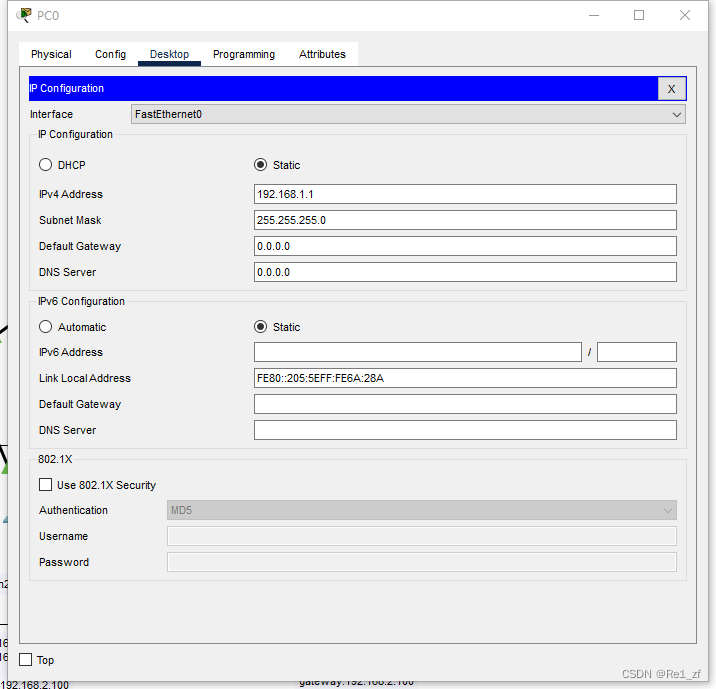Enable Use 802.1X Security checkbox
Viewport: 716px width, 689px height.
click(x=45, y=485)
